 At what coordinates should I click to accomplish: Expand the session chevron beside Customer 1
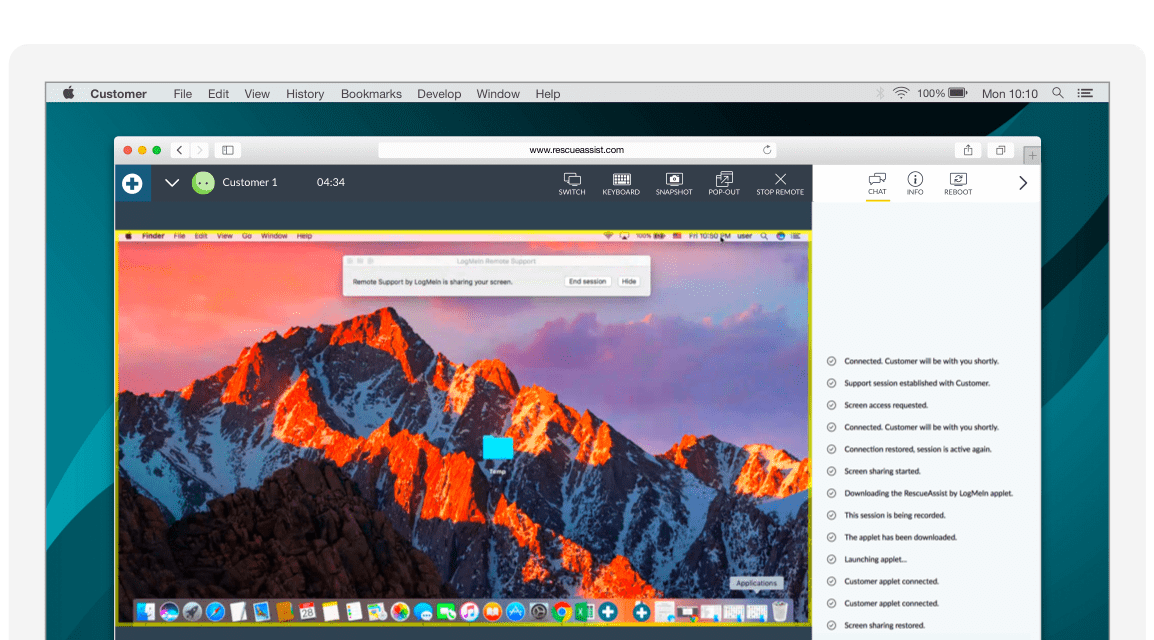(x=171, y=183)
